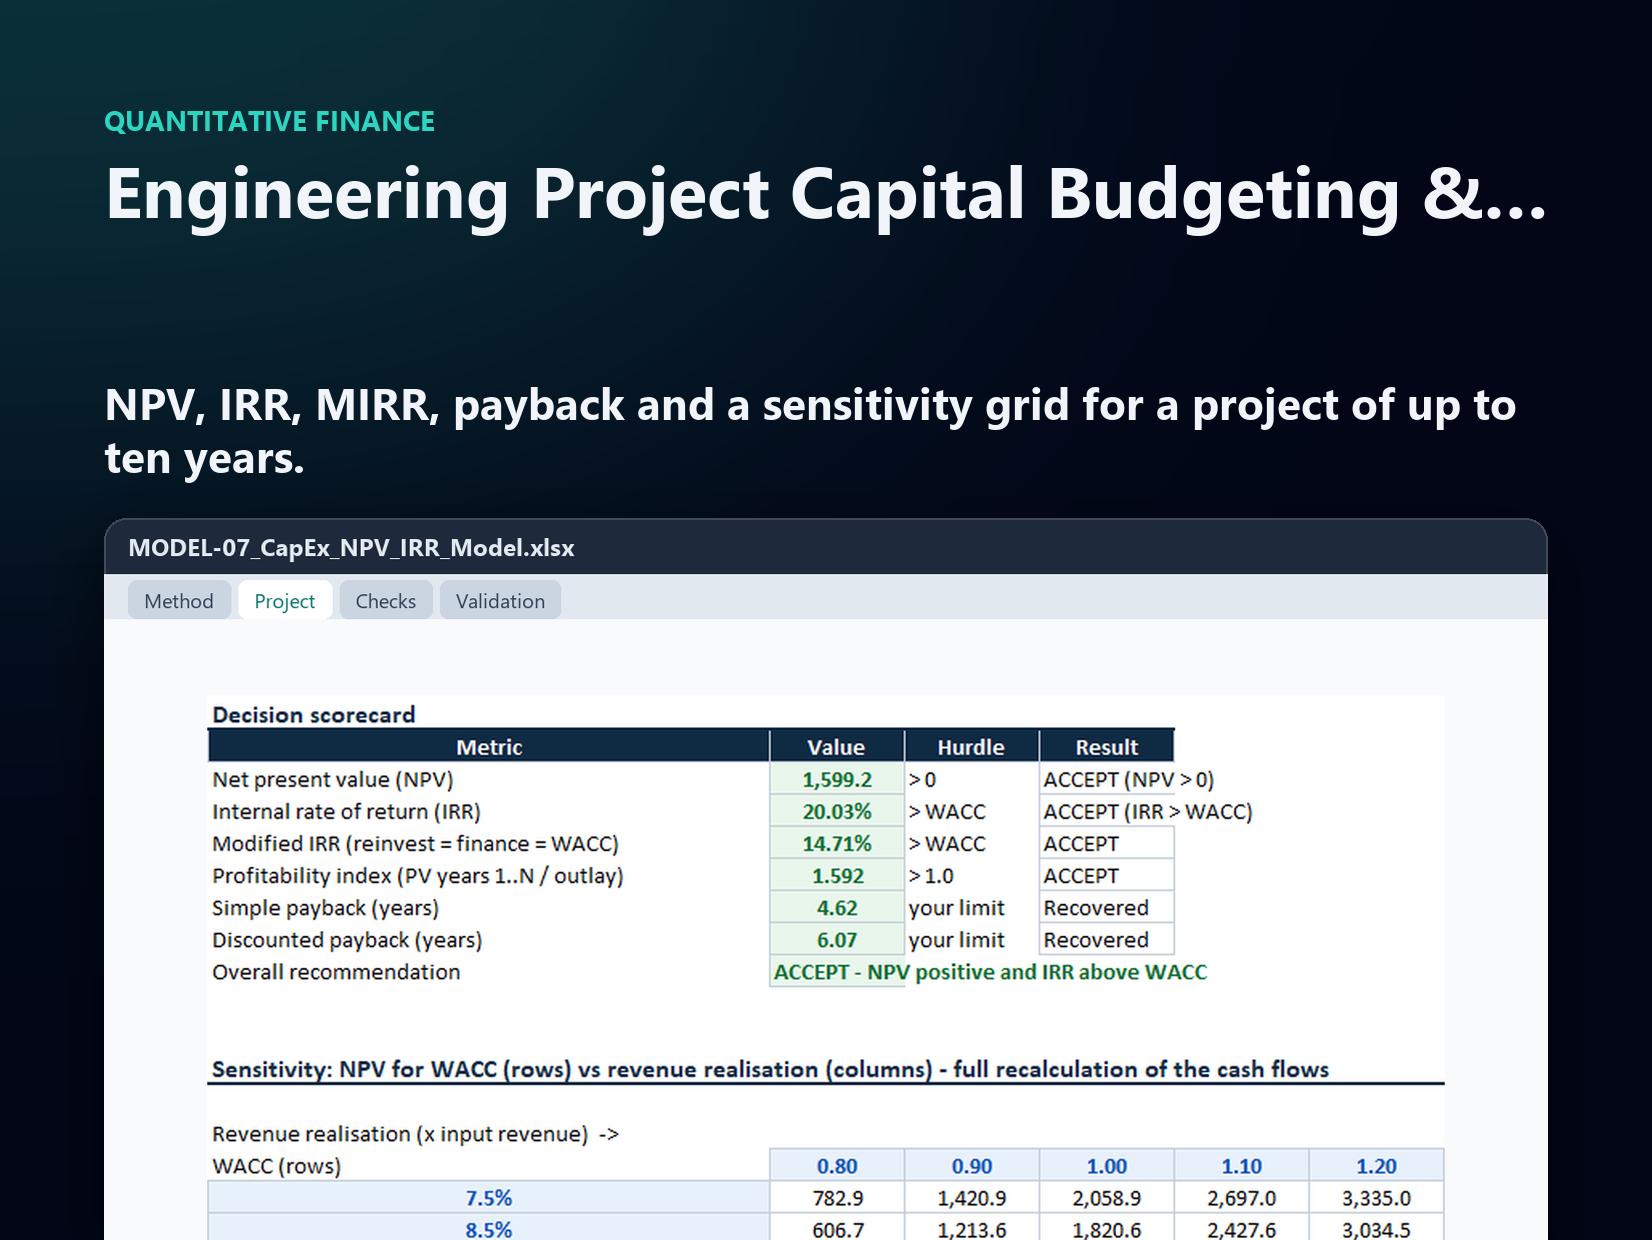Select the Project tab
Viewport: 1652px width, 1240px height.
(285, 600)
